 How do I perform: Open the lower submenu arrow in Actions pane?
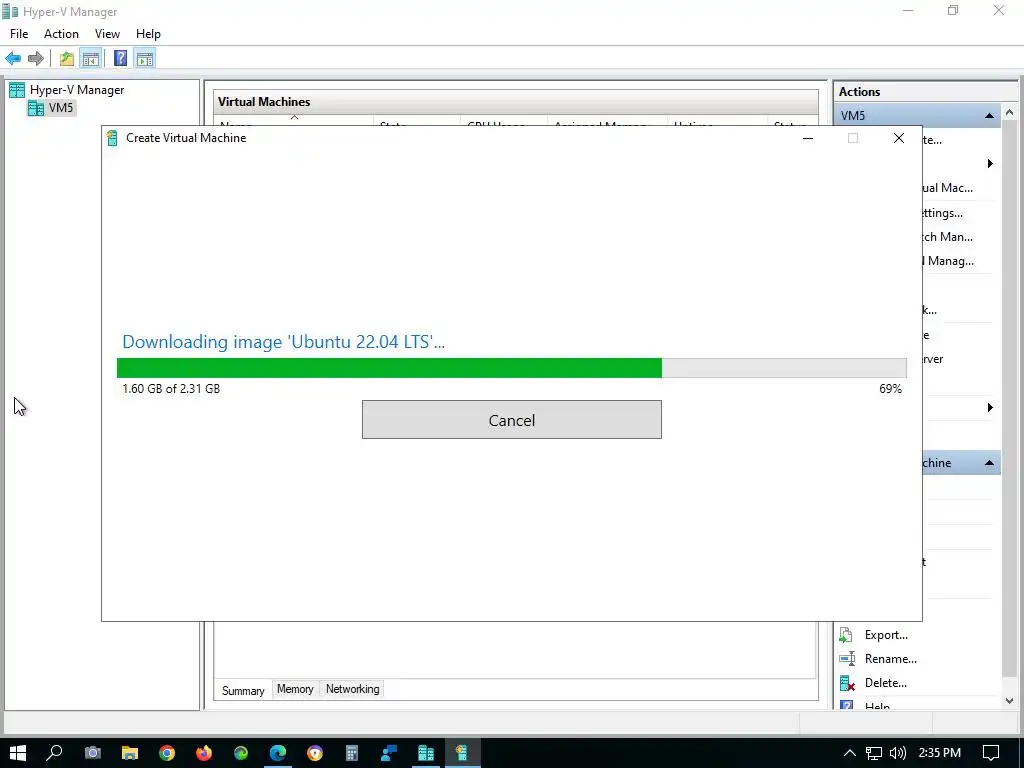coord(990,408)
